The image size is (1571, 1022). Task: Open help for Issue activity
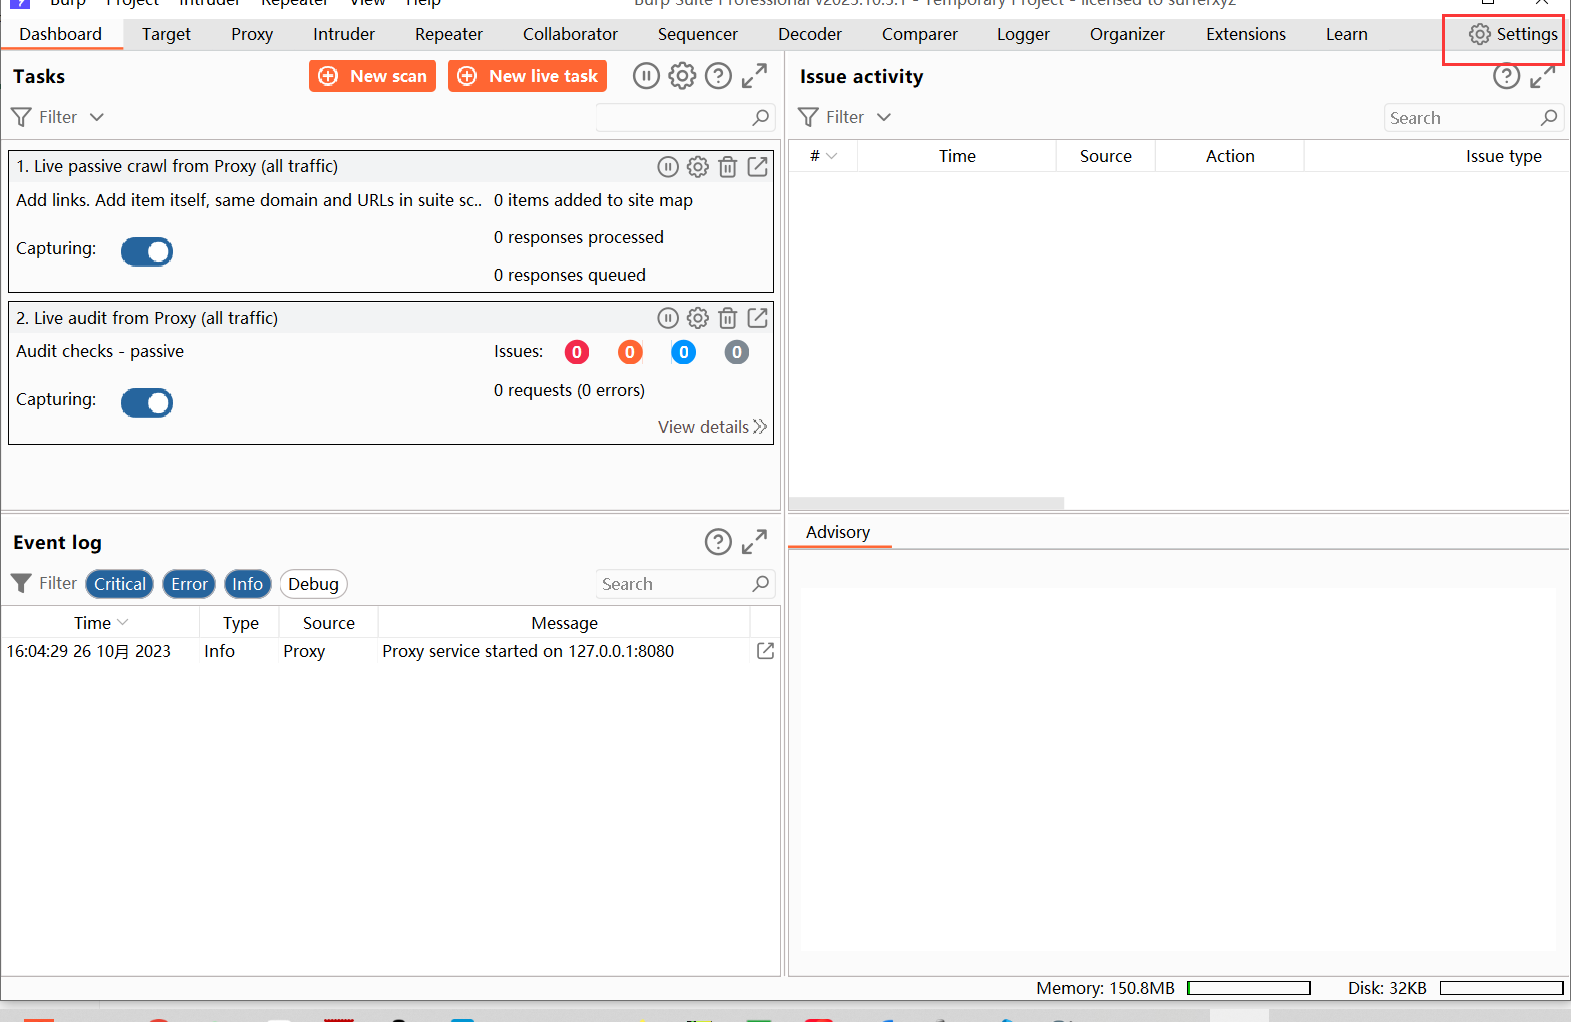1506,76
